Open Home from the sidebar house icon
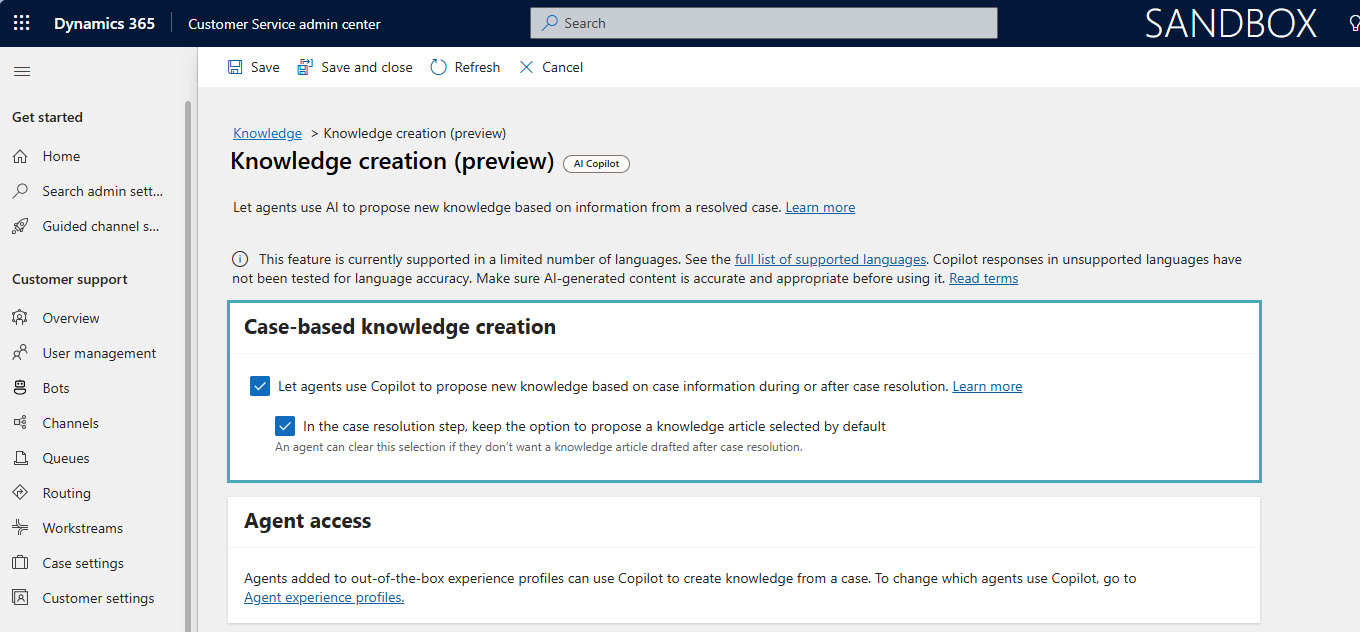 click(x=20, y=156)
